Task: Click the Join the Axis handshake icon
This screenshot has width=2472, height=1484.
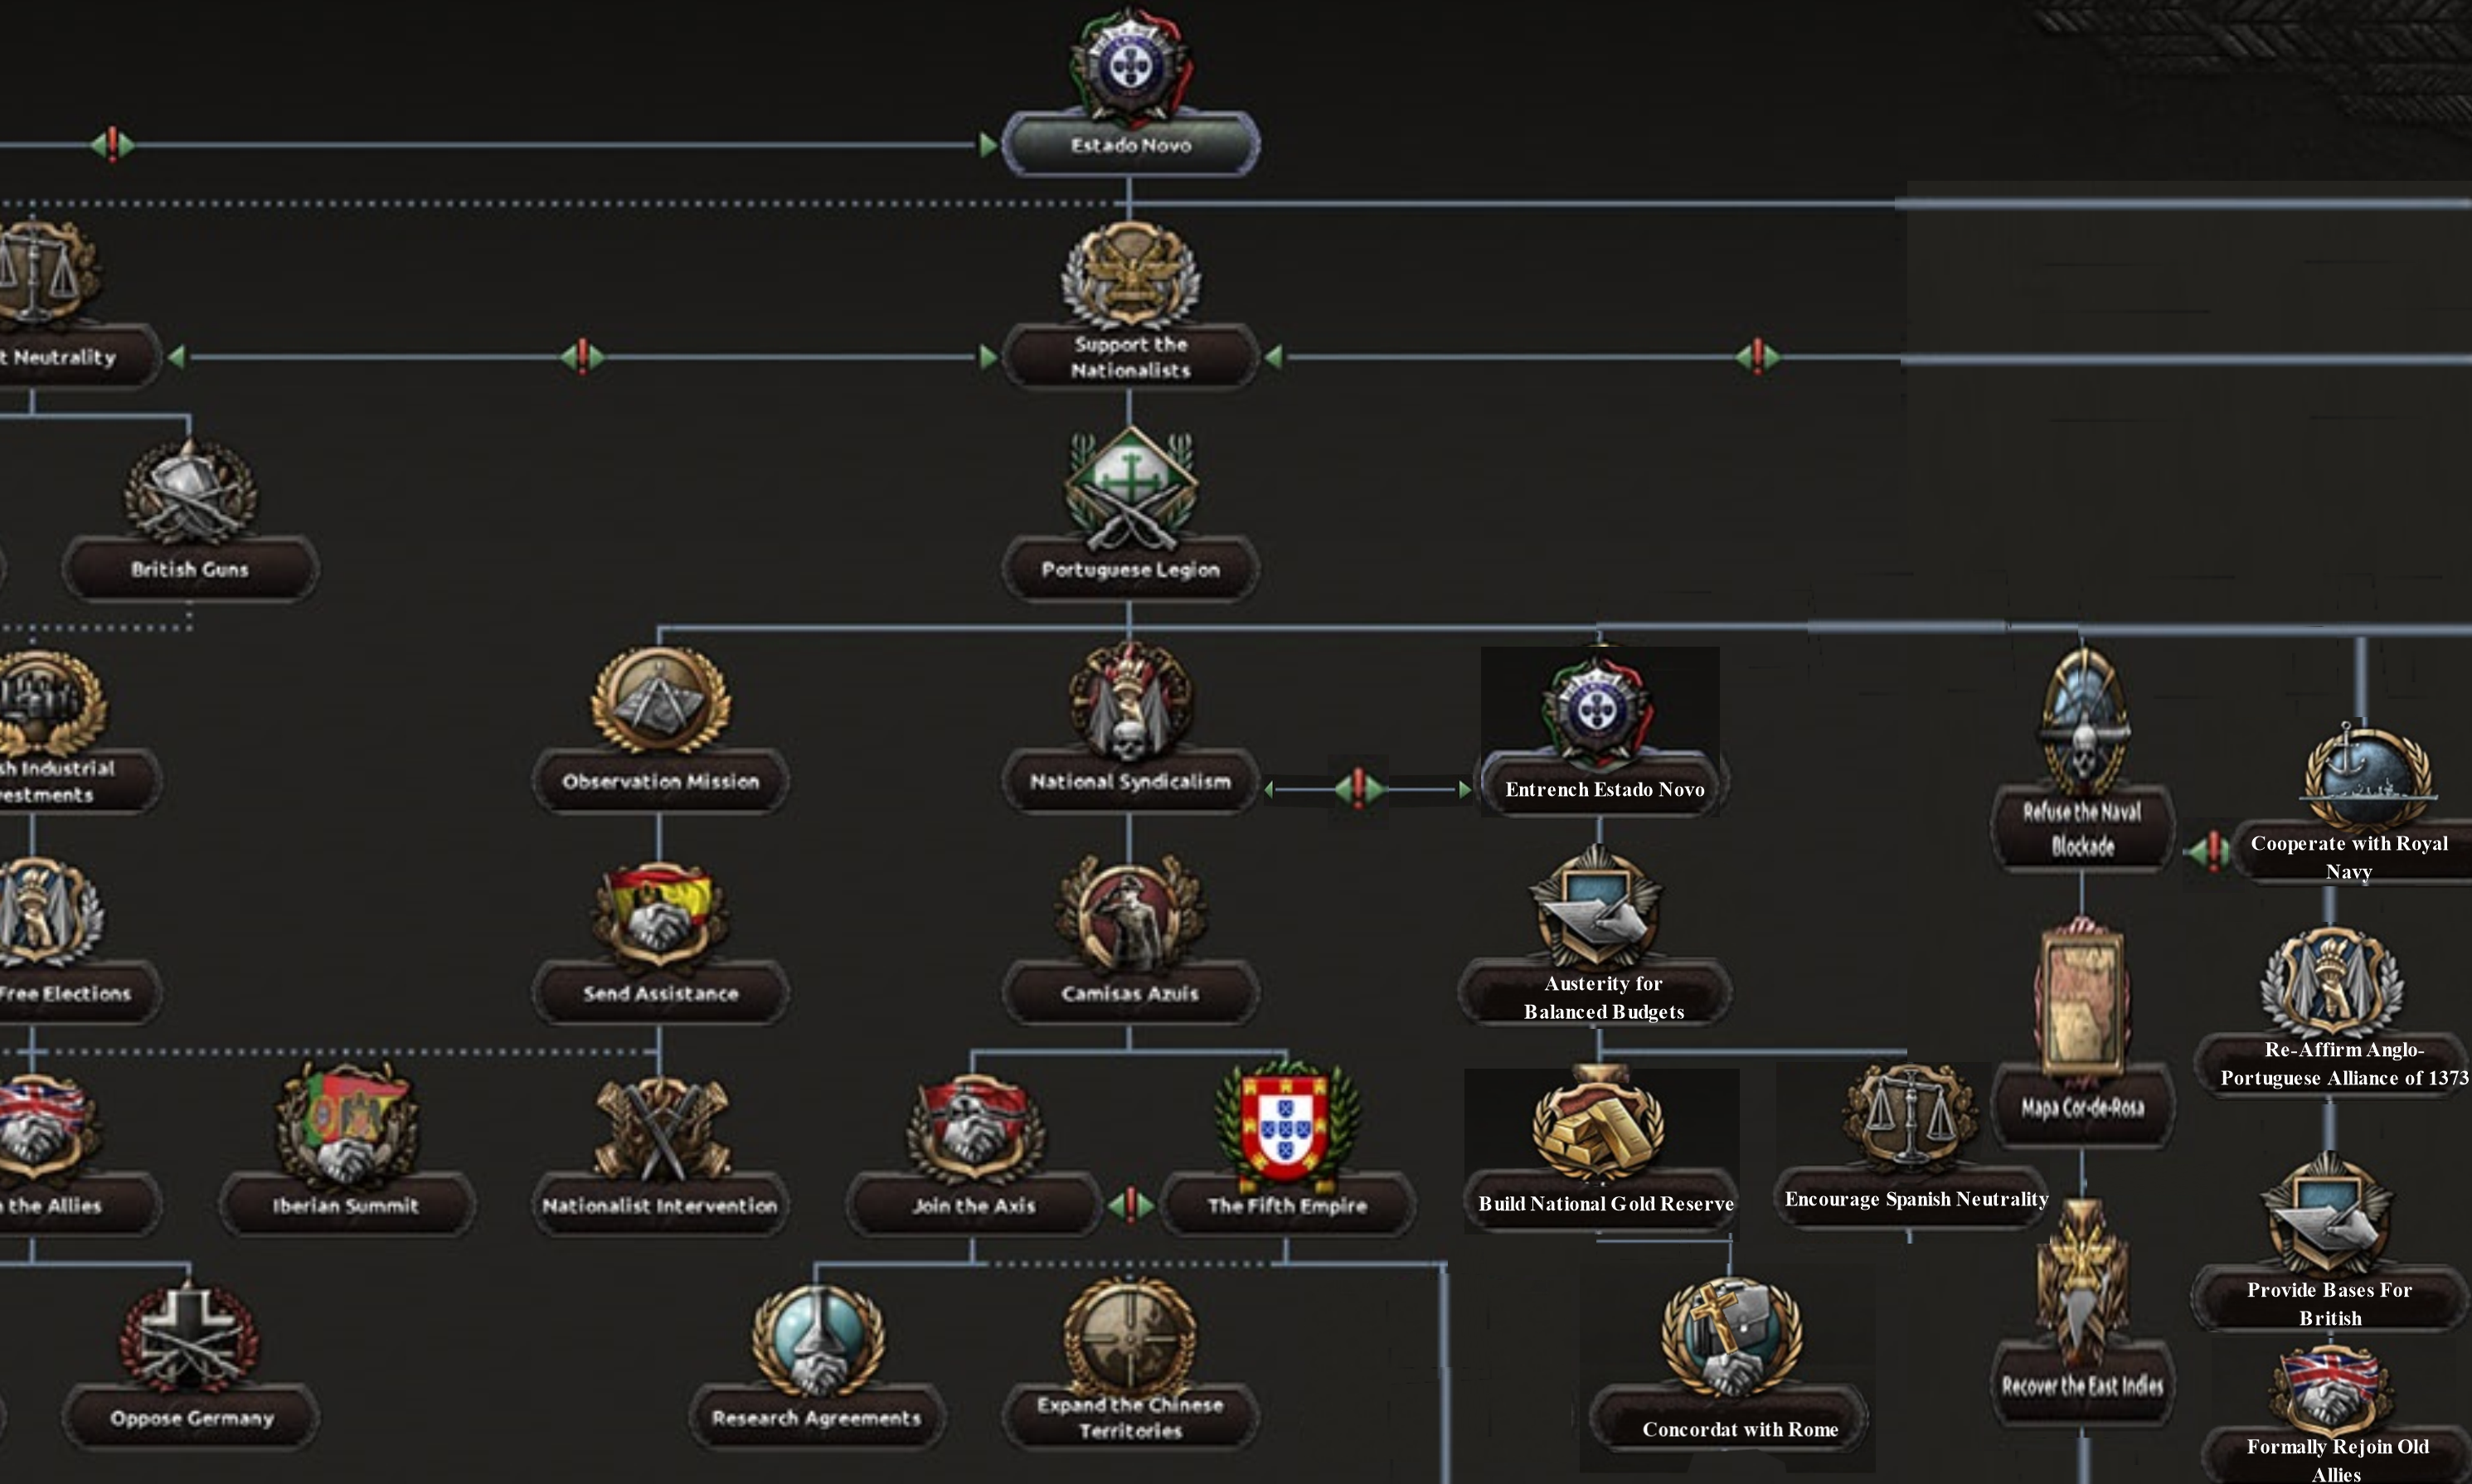Action: [975, 1128]
